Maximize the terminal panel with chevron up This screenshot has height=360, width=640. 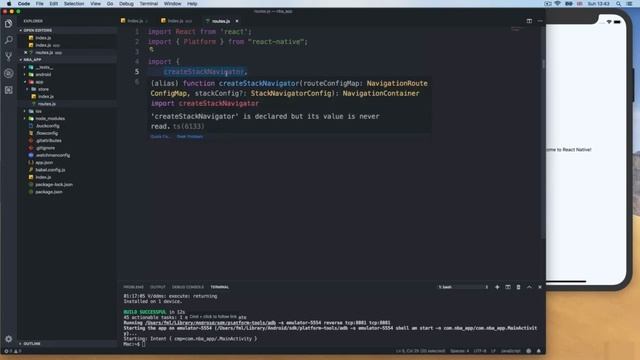pos(529,287)
